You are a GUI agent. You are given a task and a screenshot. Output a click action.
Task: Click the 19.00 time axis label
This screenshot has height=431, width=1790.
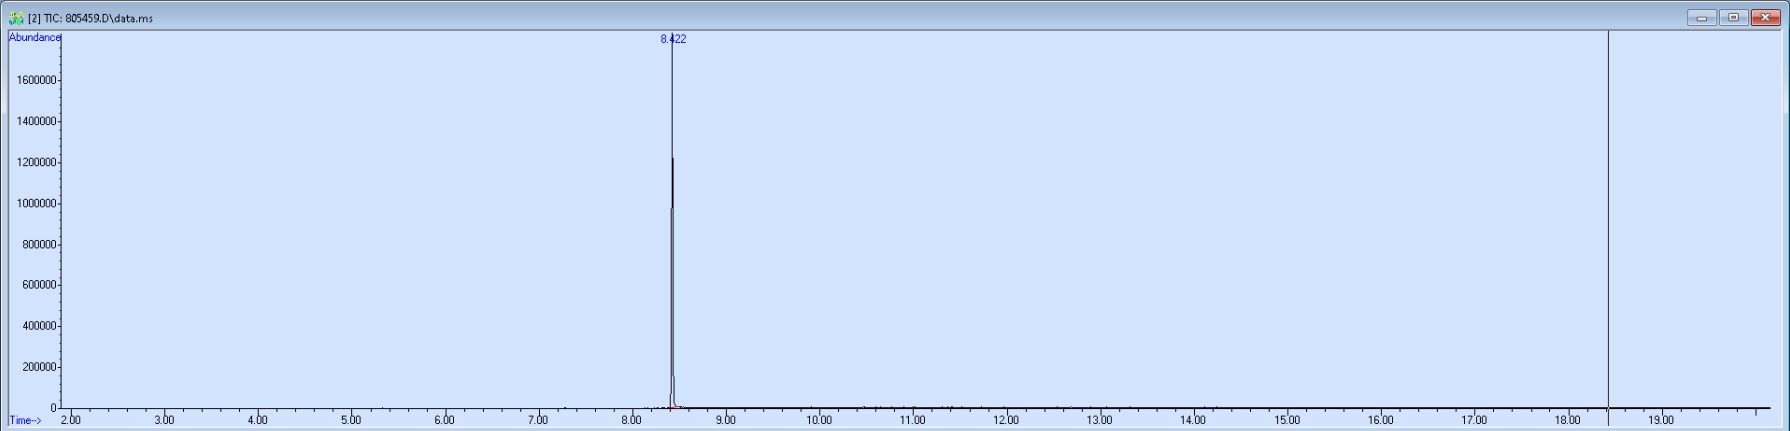point(1661,420)
